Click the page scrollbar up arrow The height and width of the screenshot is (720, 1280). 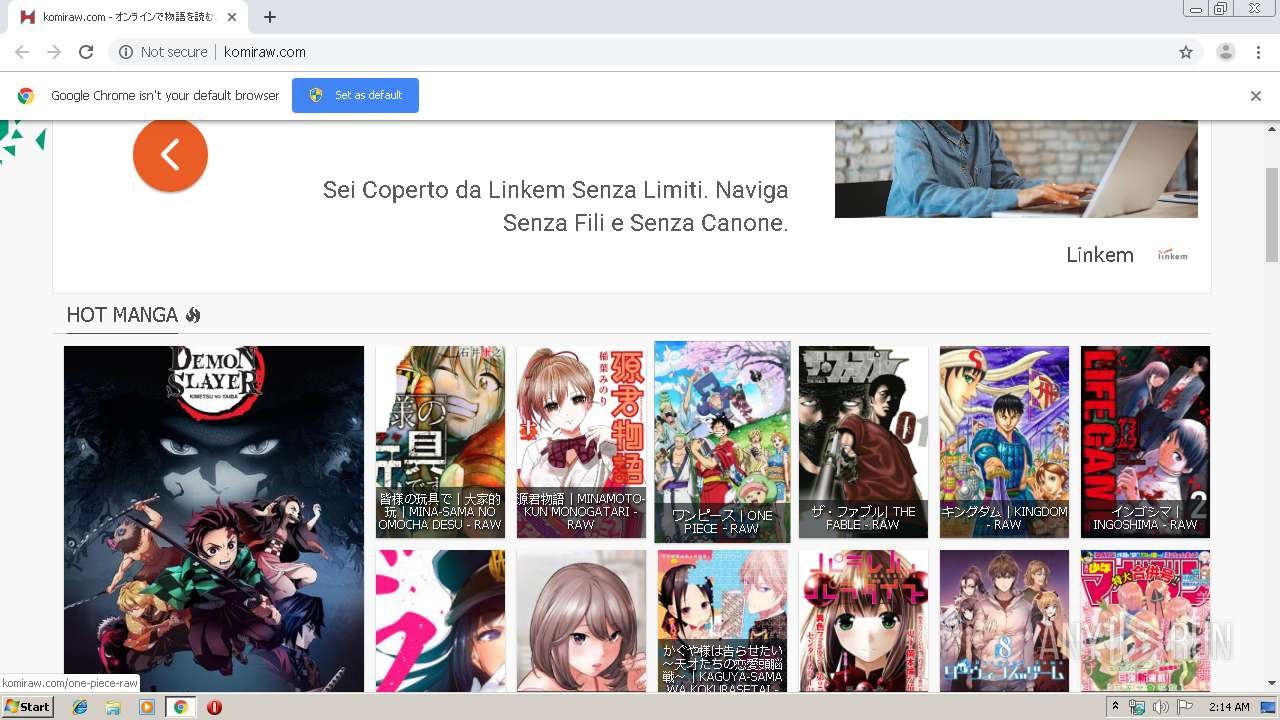click(1272, 129)
